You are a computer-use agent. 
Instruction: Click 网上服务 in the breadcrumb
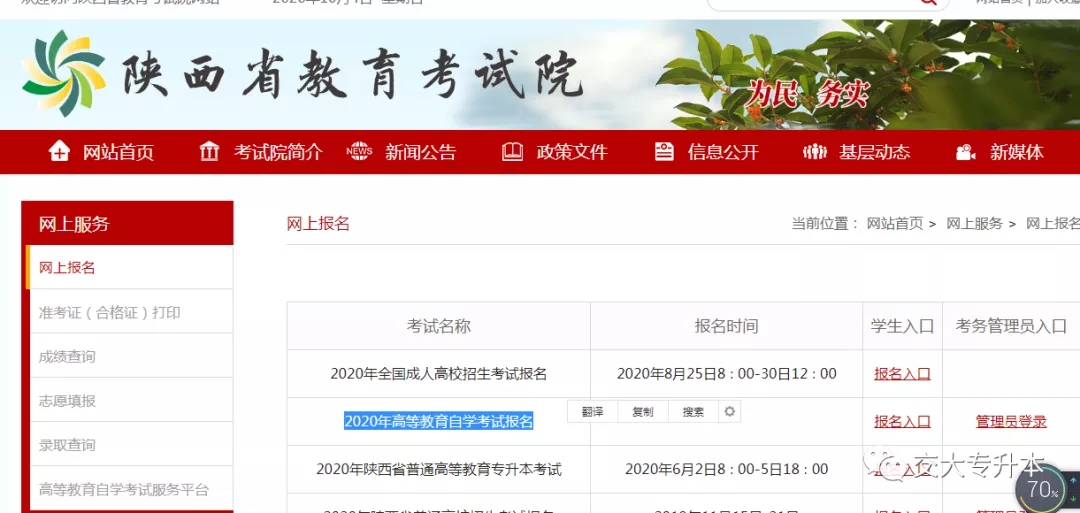click(x=974, y=223)
